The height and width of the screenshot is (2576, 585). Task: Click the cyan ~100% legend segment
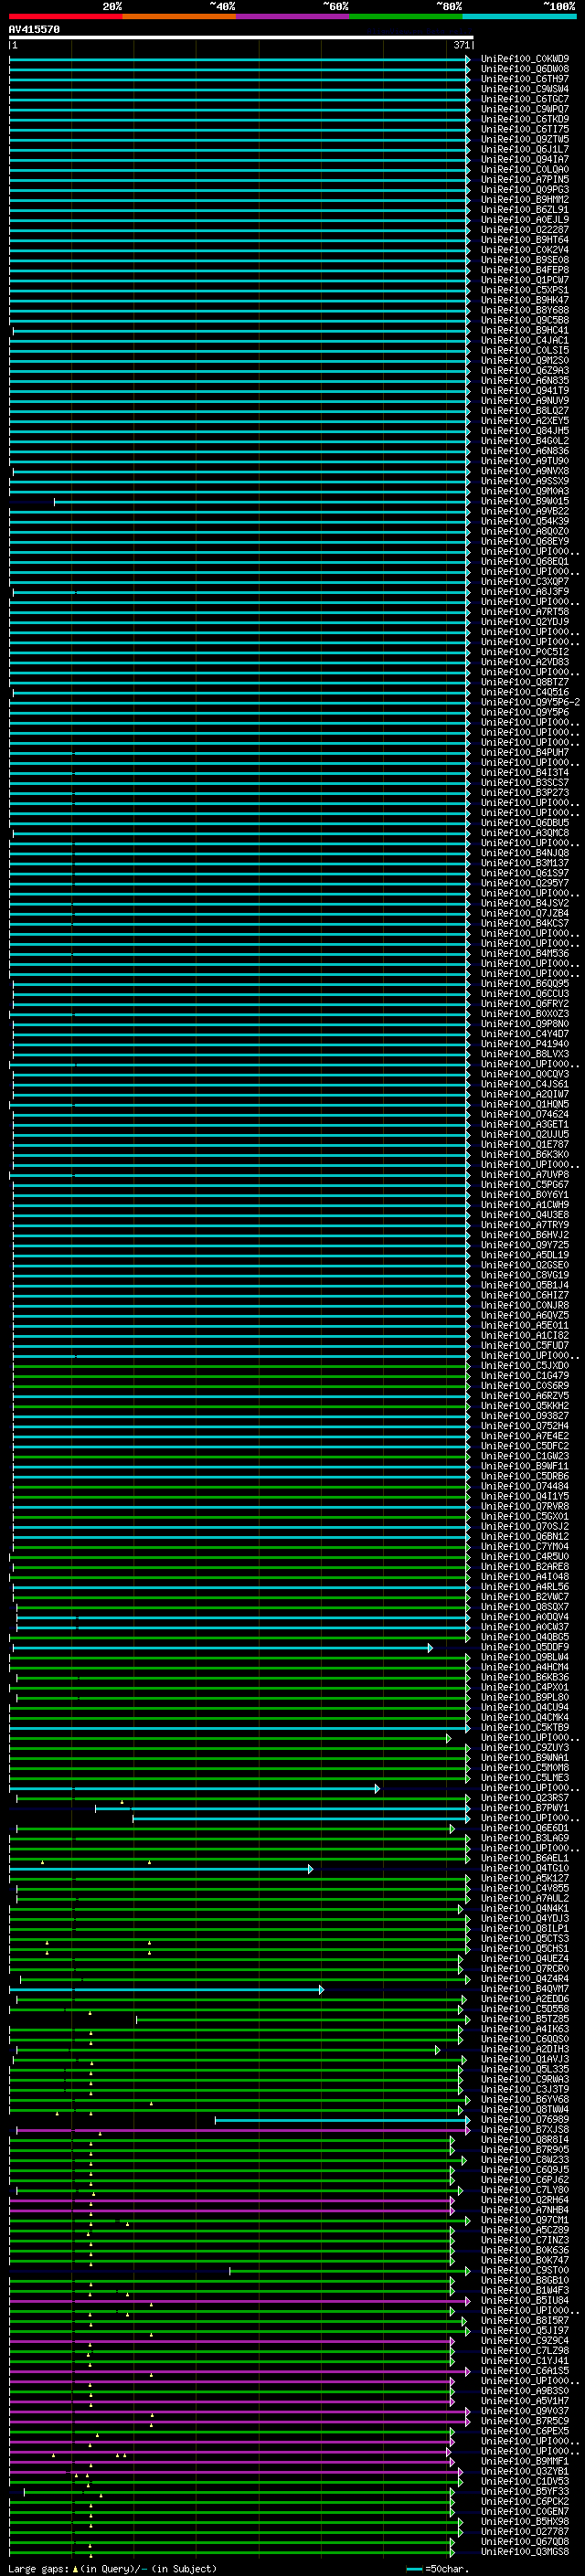tap(518, 16)
